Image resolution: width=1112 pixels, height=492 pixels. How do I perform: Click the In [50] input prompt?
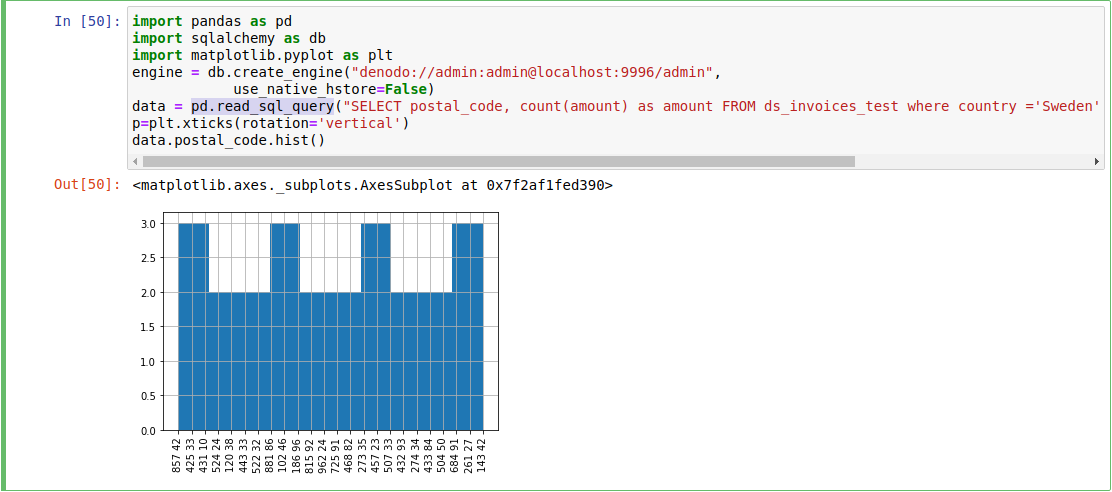(88, 21)
